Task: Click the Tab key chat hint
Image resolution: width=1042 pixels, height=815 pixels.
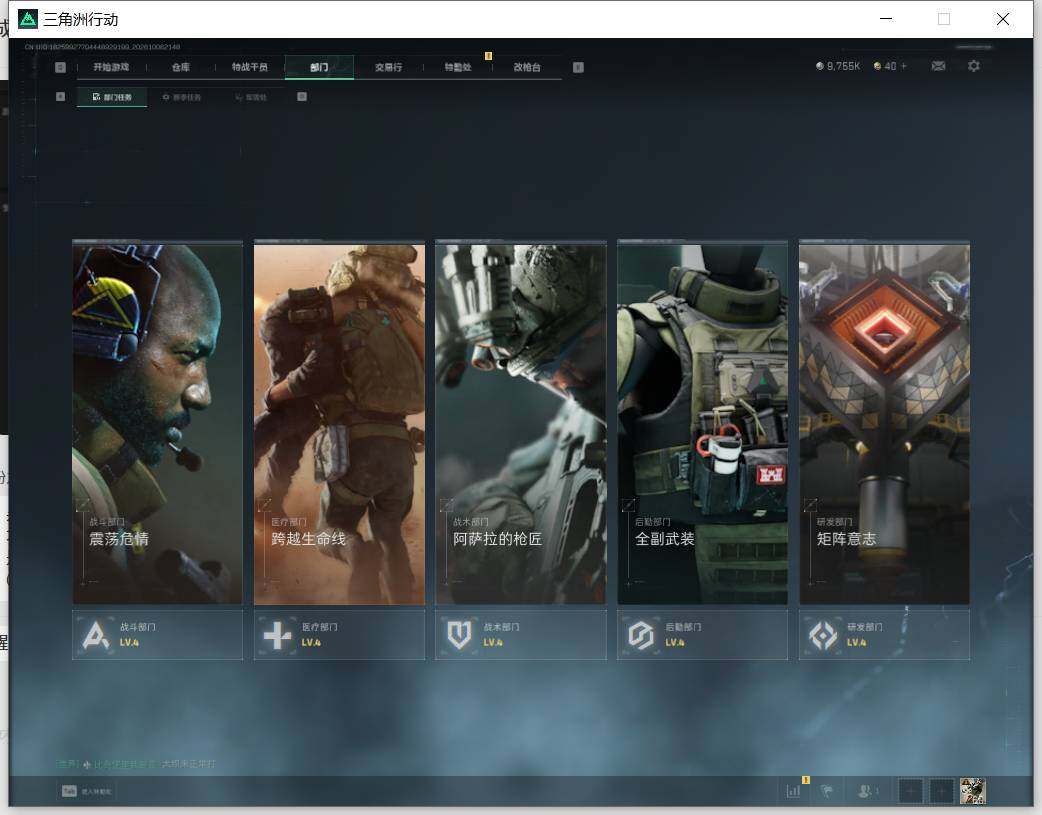Action: click(x=86, y=791)
